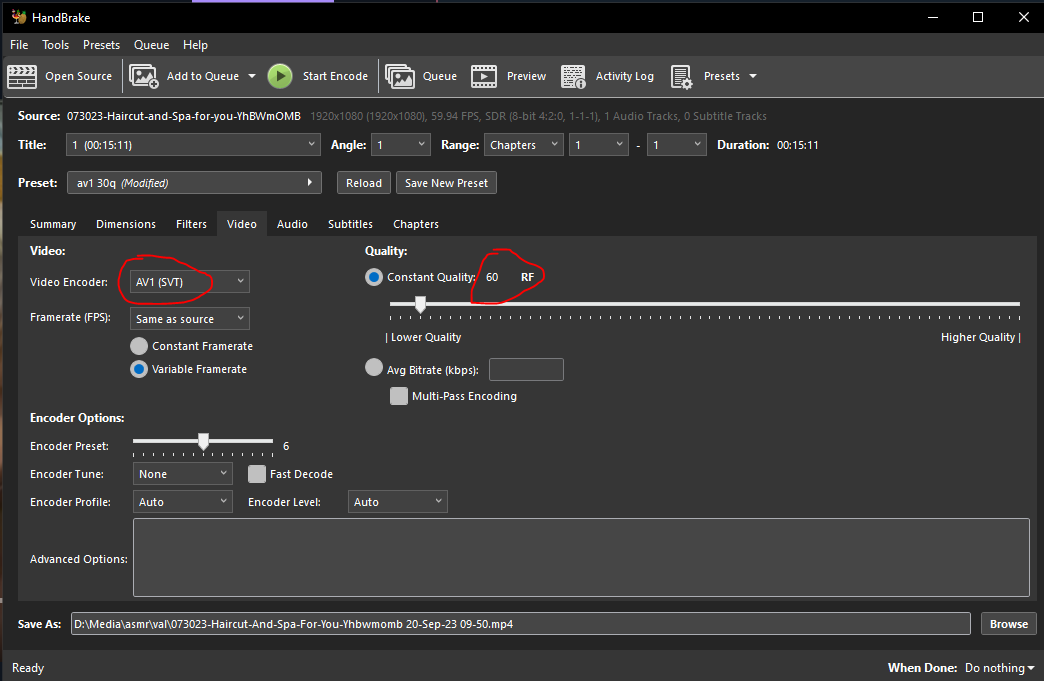This screenshot has height=681, width=1044.
Task: Open the When Done dropdown showing Do nothing
Action: tap(999, 668)
